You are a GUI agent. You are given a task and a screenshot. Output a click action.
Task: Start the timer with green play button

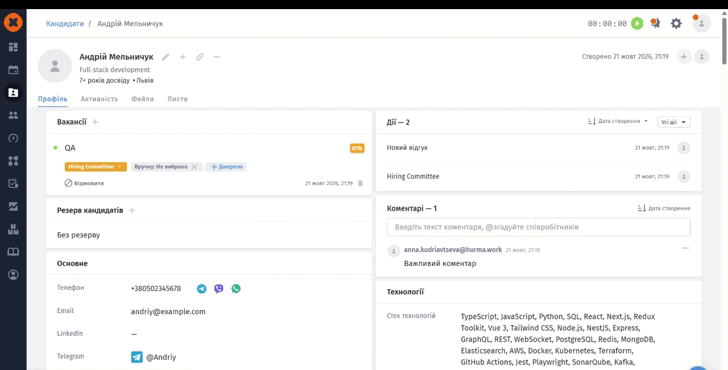637,23
